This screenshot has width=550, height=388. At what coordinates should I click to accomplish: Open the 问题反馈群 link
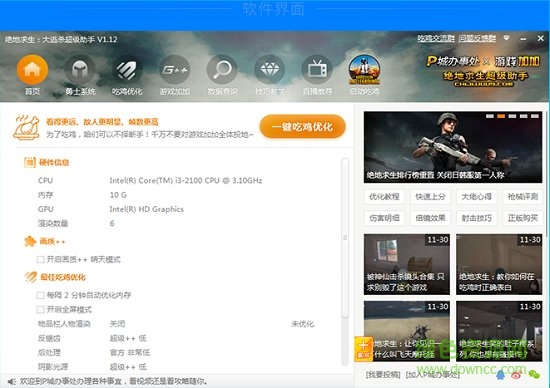pyautogui.click(x=477, y=38)
